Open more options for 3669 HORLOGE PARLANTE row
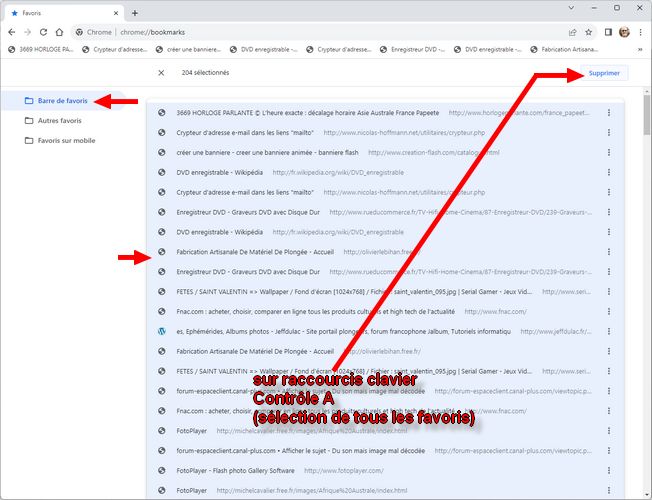652x500 pixels. tap(609, 113)
